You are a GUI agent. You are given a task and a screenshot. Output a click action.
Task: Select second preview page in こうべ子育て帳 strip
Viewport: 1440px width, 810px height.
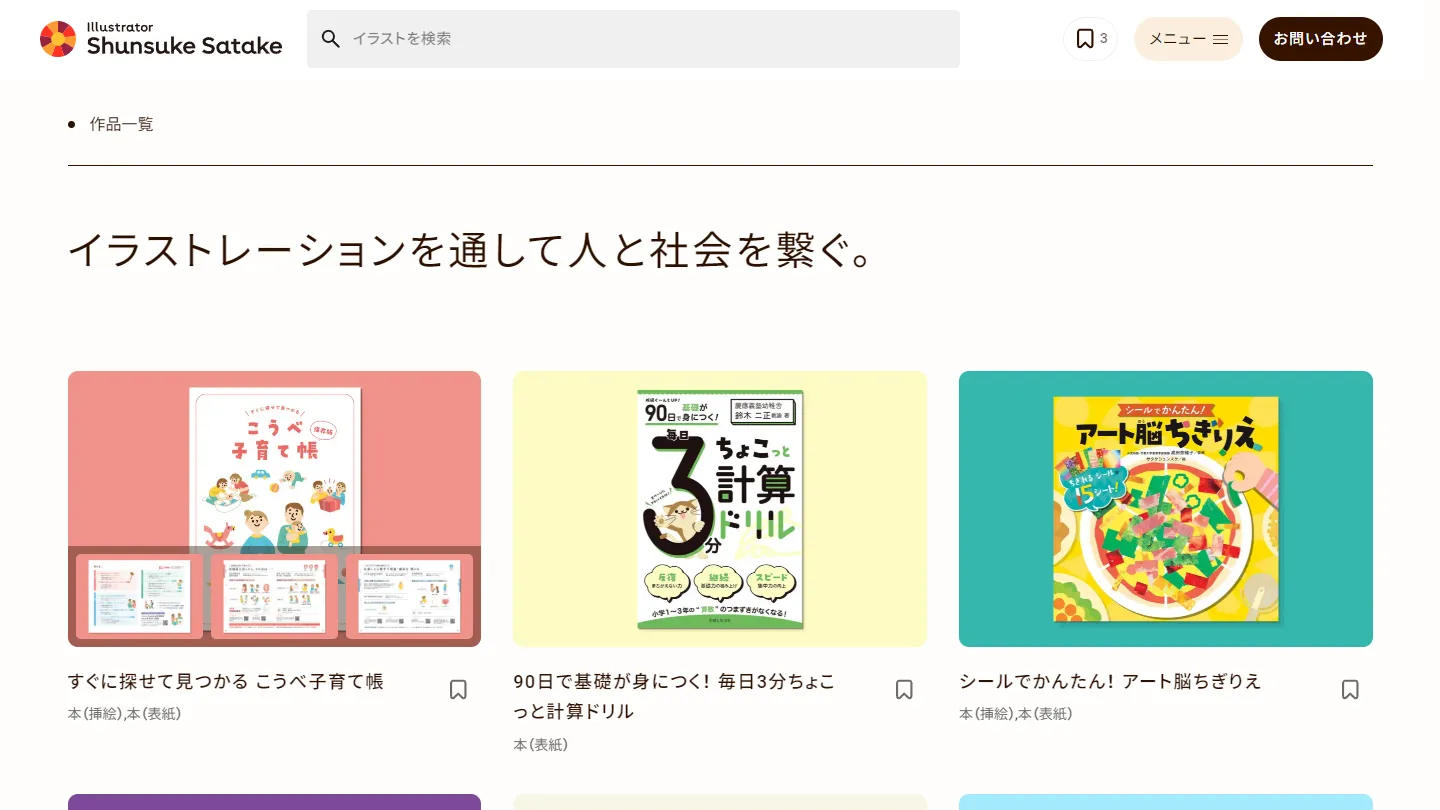[274, 596]
